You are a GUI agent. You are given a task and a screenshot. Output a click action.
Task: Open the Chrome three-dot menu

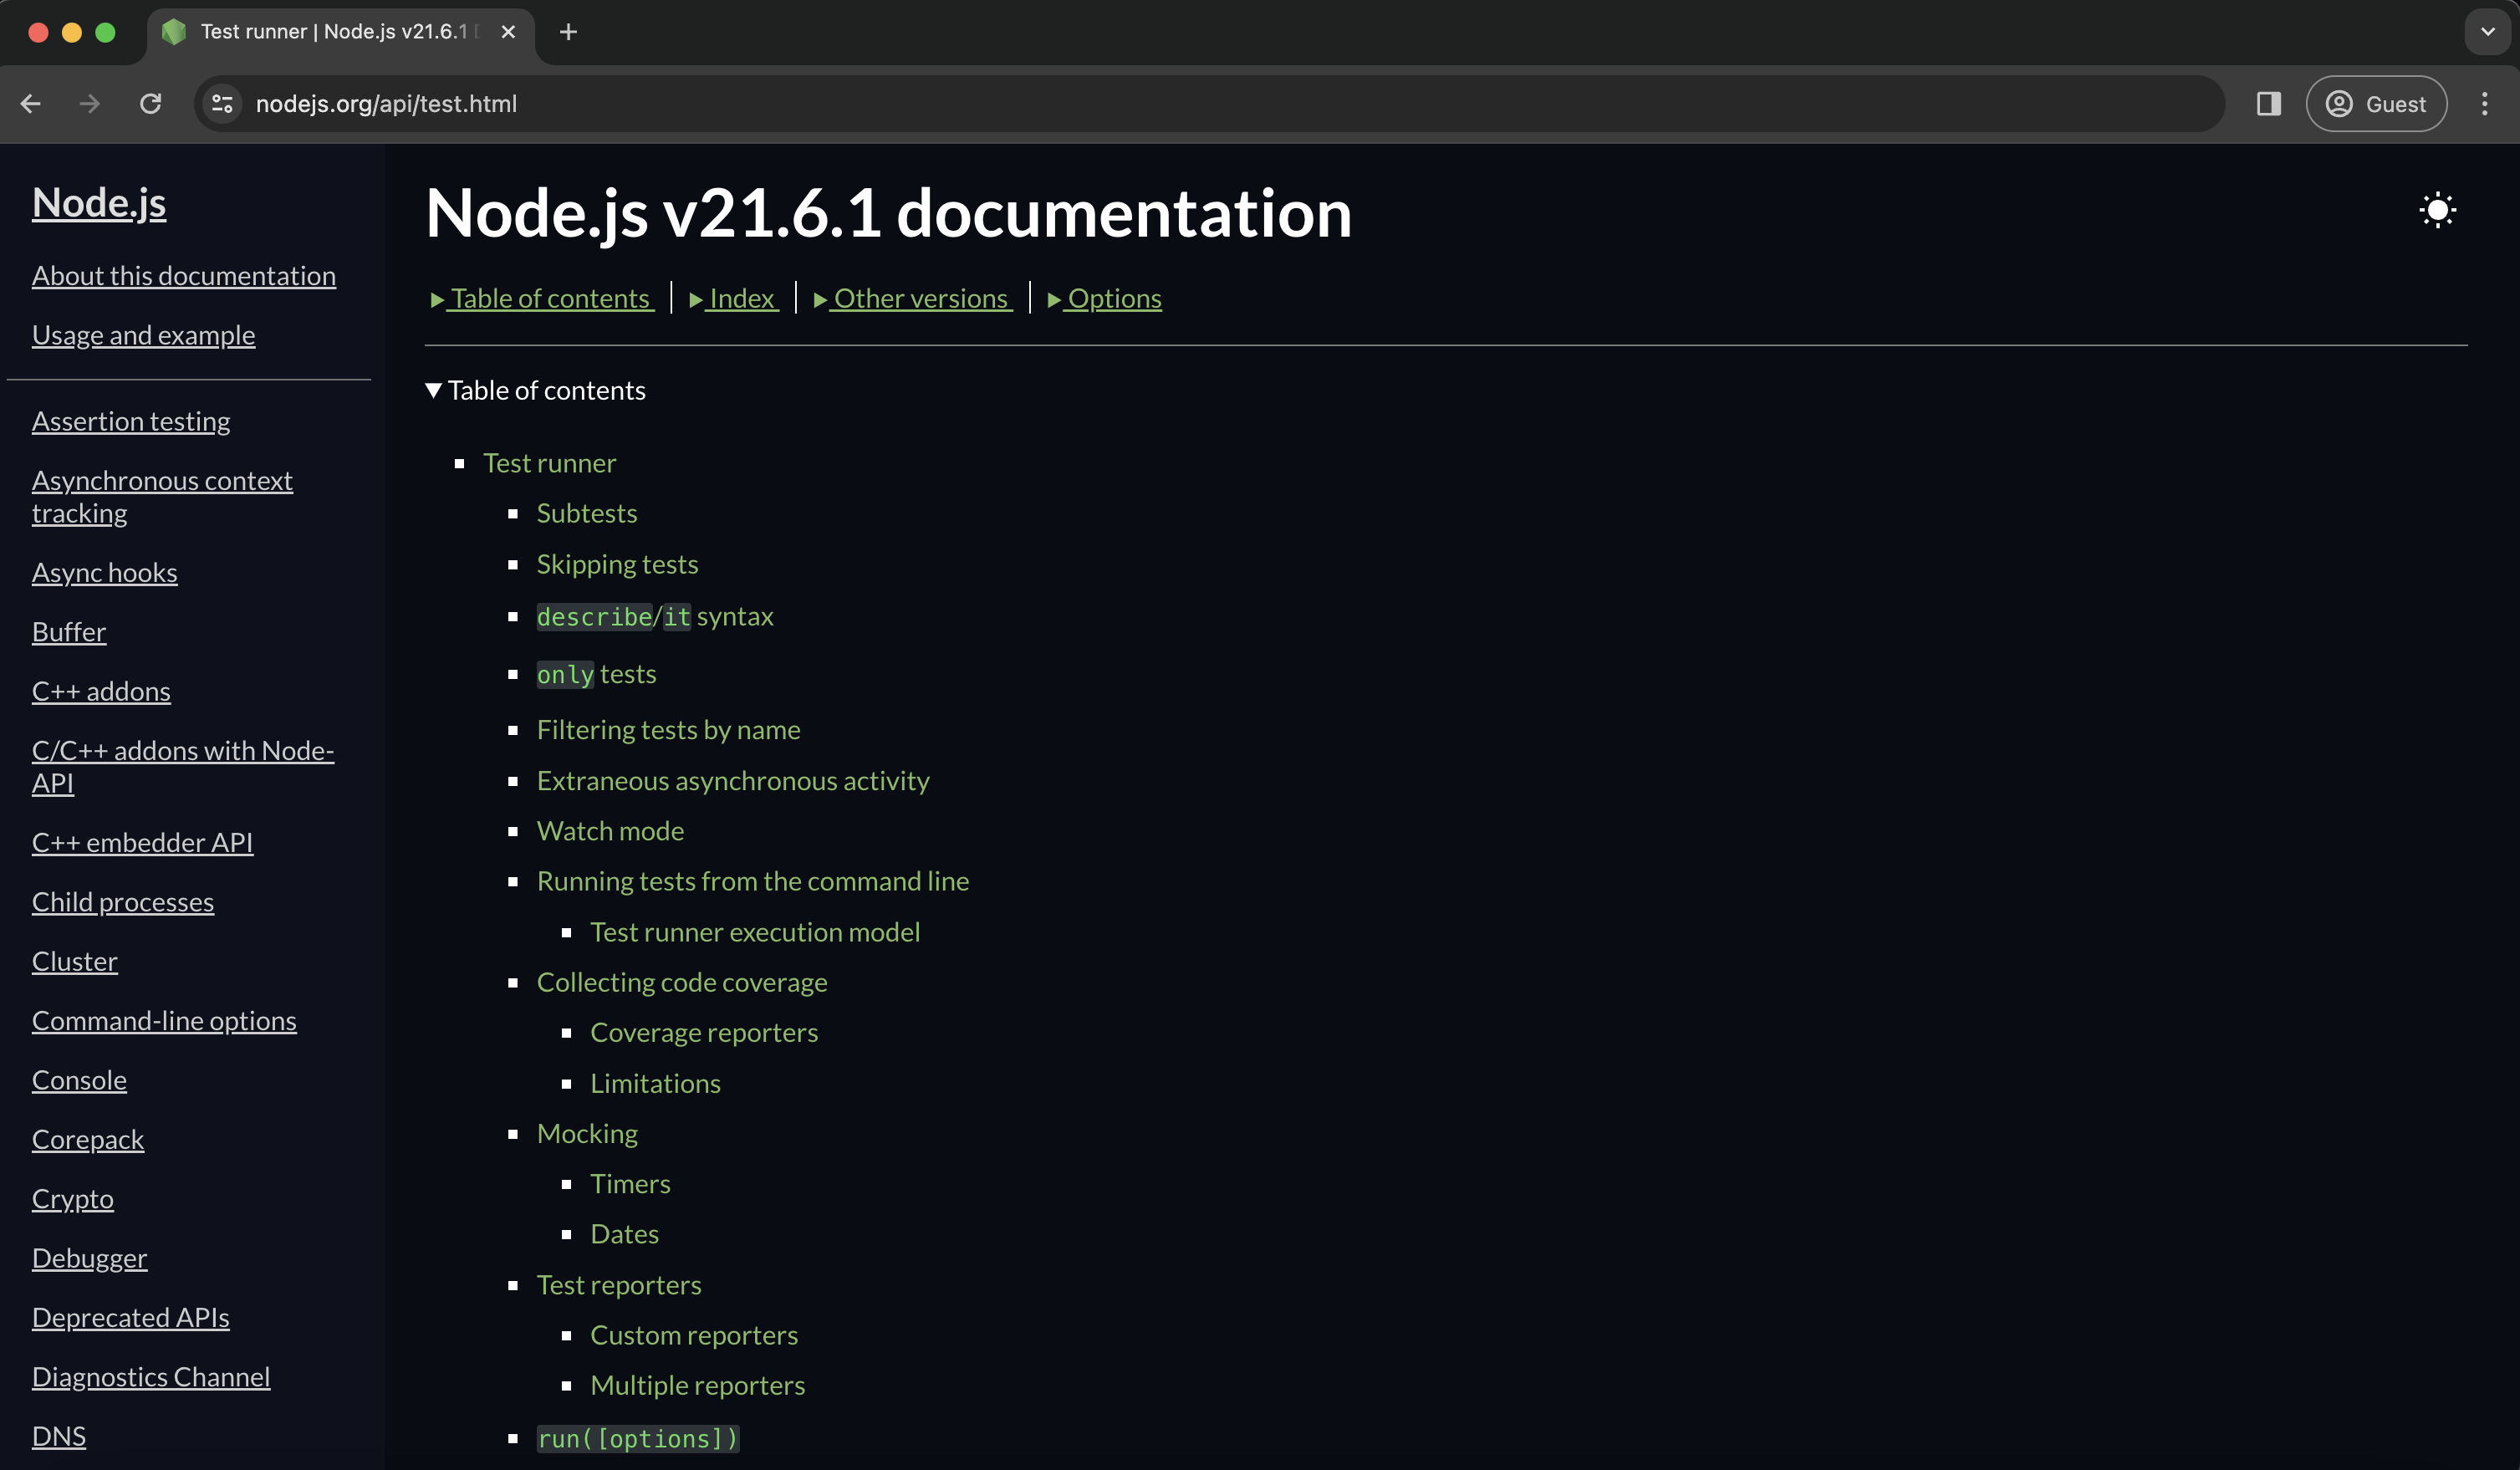(x=2484, y=104)
